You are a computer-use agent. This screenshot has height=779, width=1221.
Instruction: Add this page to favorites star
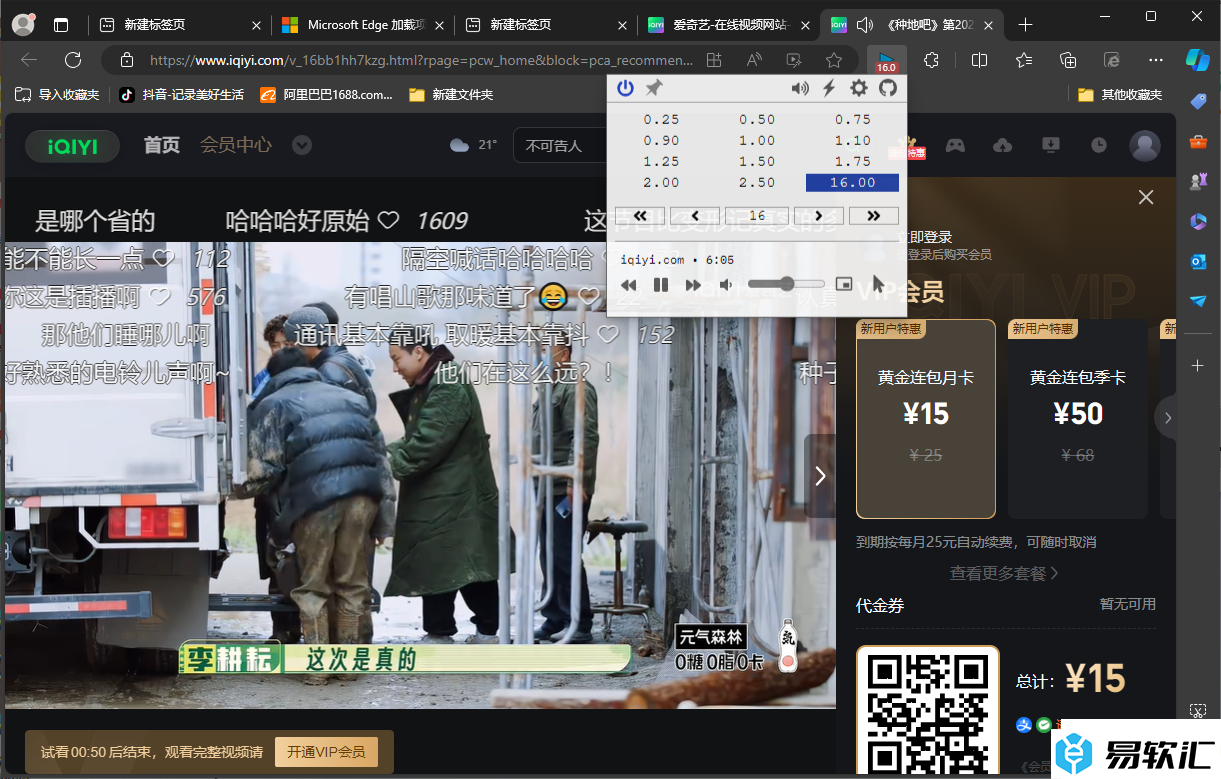pyautogui.click(x=833, y=60)
